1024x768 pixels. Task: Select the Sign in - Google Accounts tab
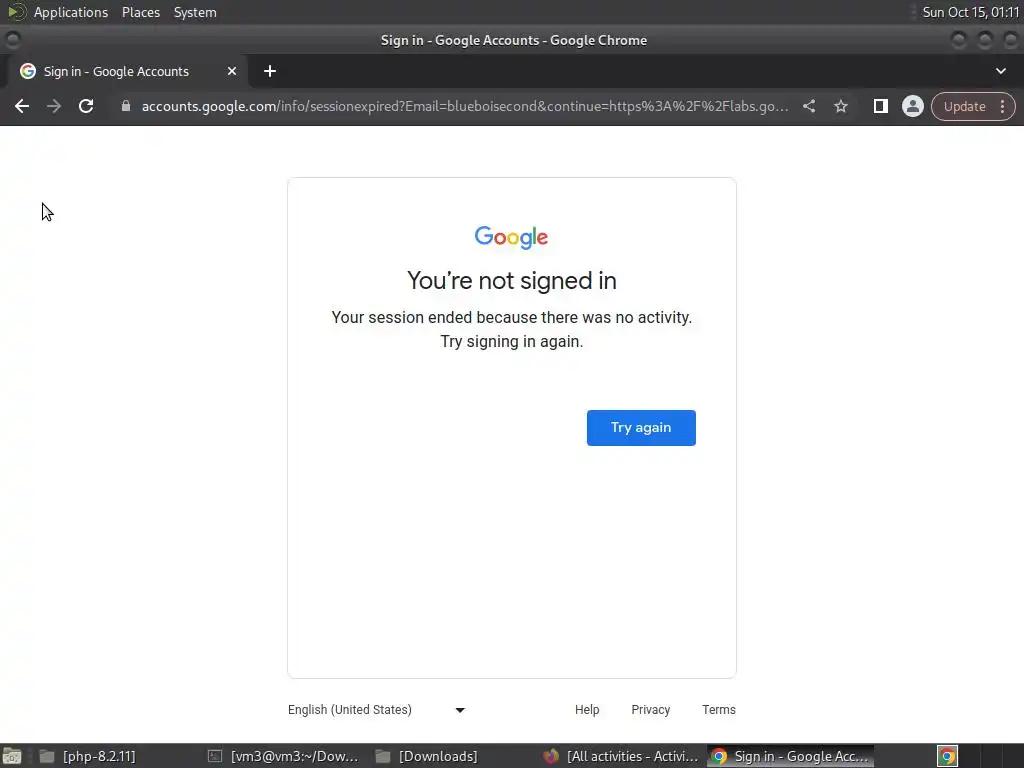[127, 71]
